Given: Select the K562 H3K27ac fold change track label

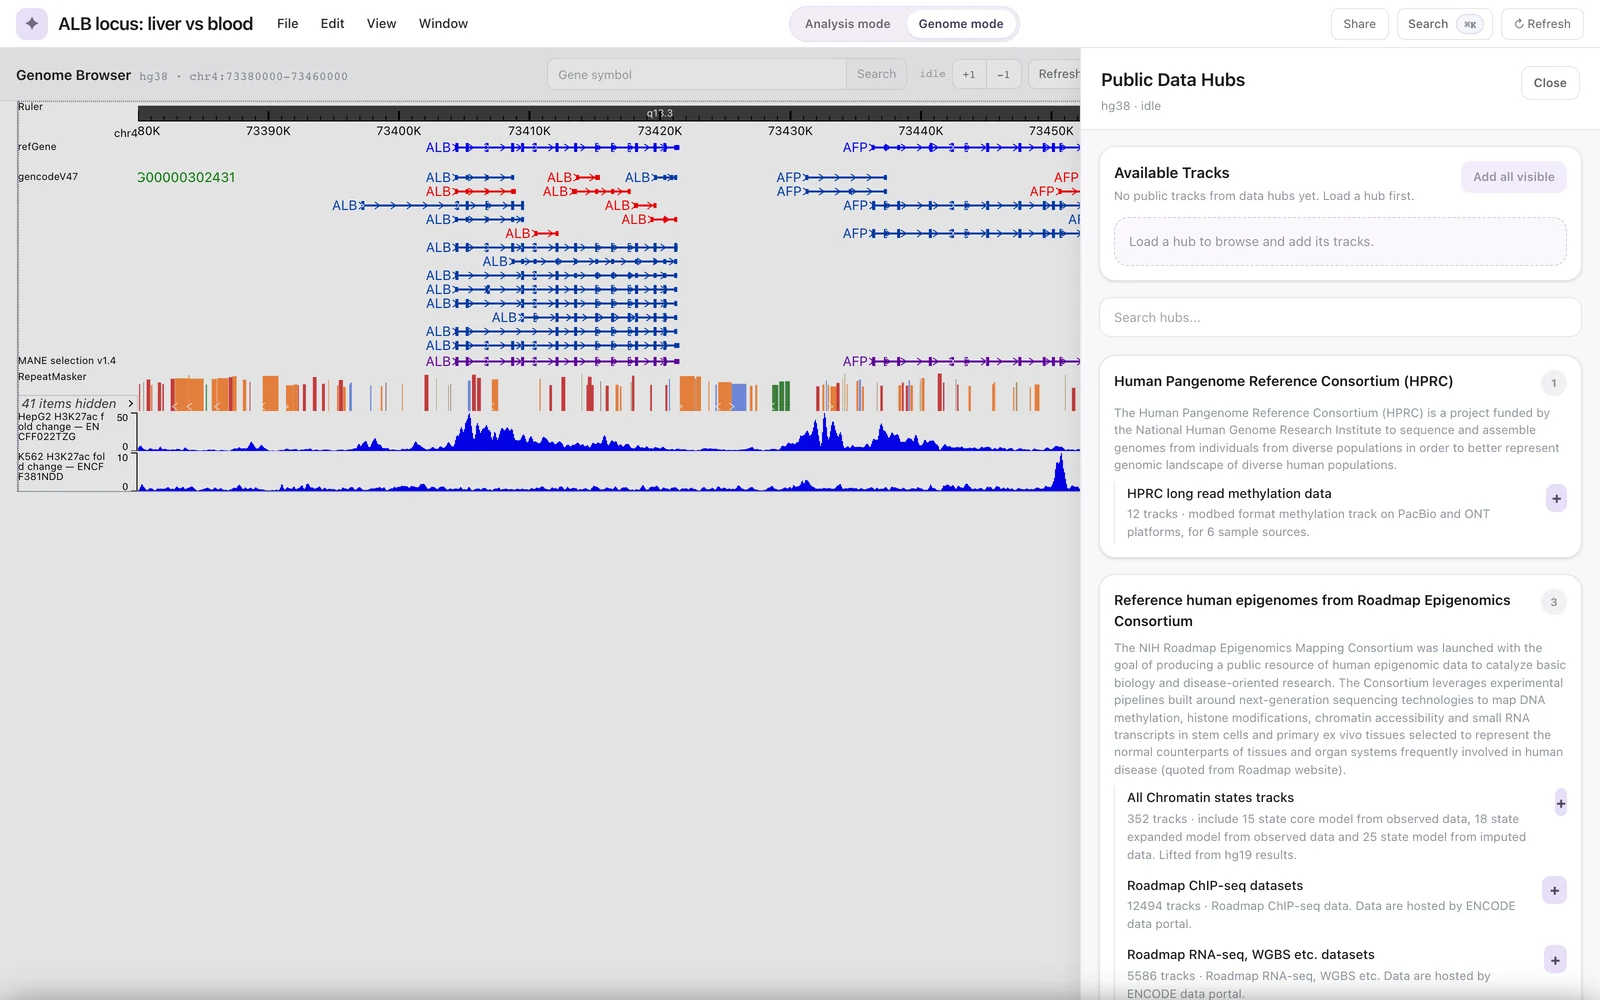Looking at the screenshot, I should [61, 466].
